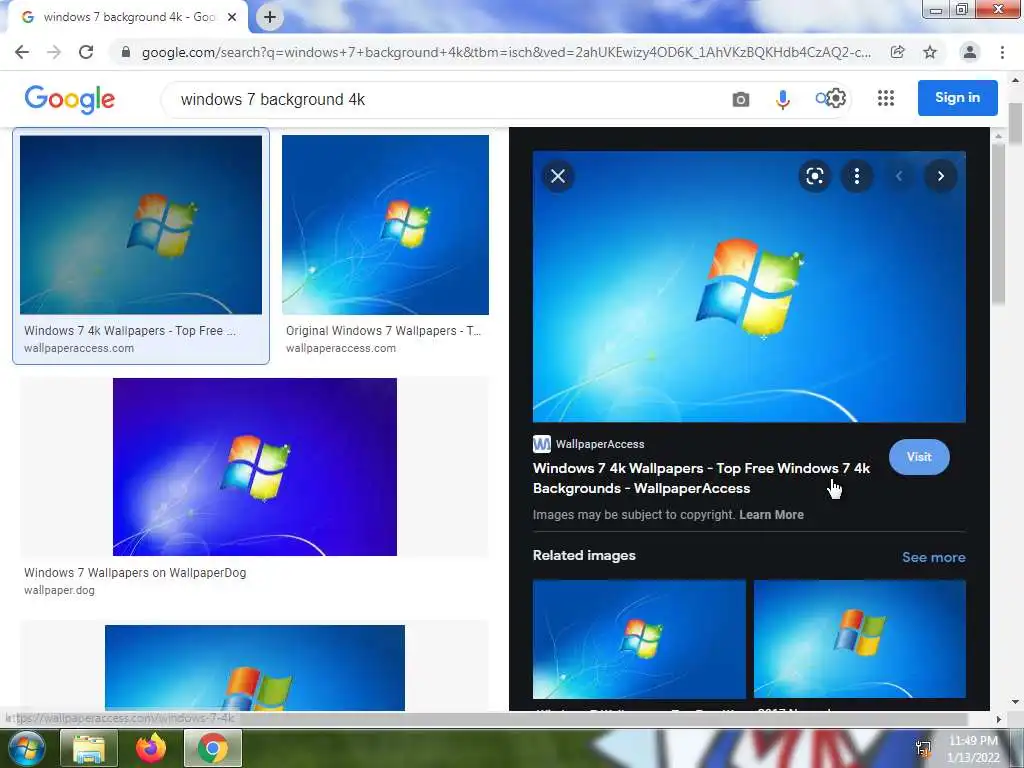
Task: Click the Sign in button
Action: pos(957,98)
